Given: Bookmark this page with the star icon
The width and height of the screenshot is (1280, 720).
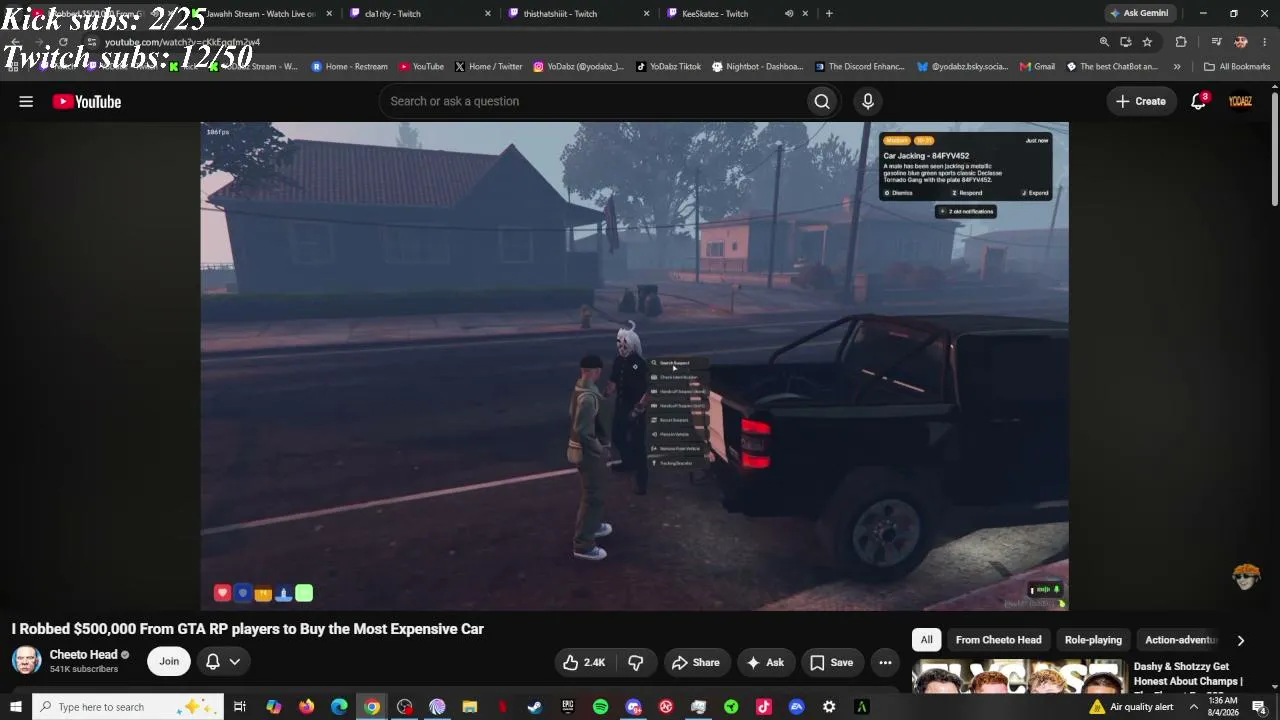Looking at the screenshot, I should [x=1147, y=42].
